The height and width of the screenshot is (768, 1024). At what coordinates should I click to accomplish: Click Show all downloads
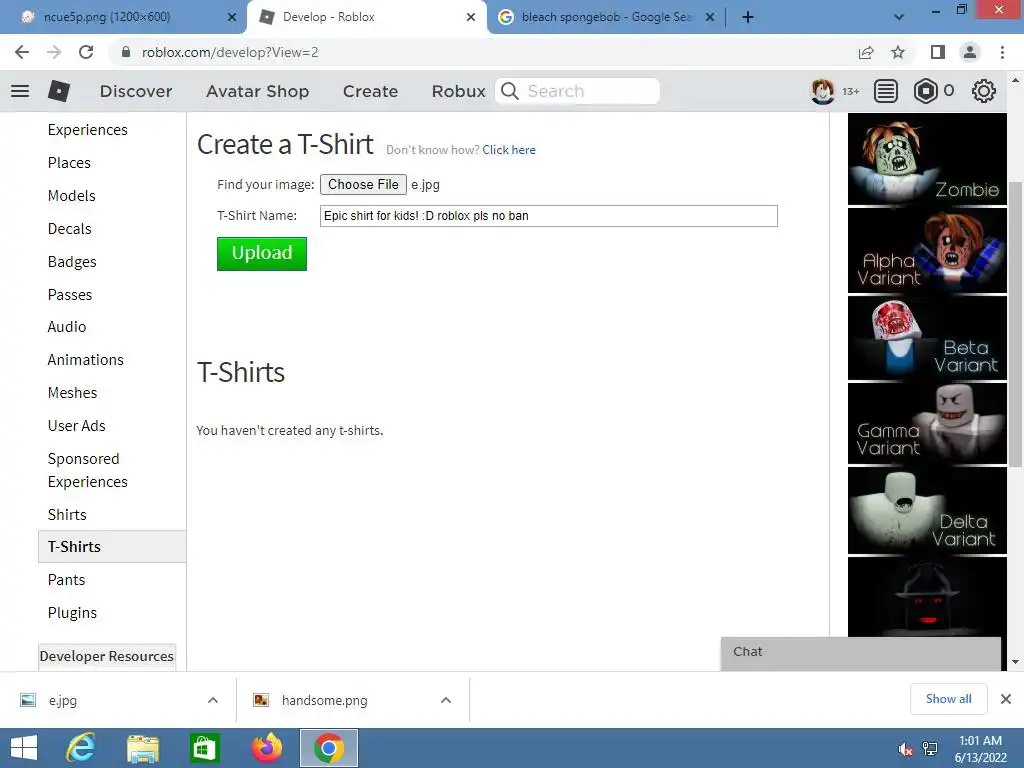(x=948, y=699)
